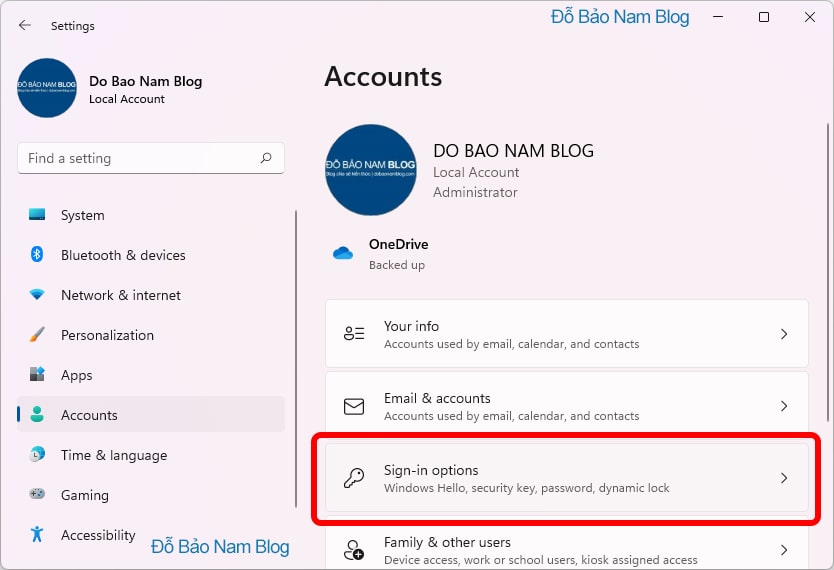The height and width of the screenshot is (570, 834).
Task: Click the Email envelope icon
Action: pos(354,406)
